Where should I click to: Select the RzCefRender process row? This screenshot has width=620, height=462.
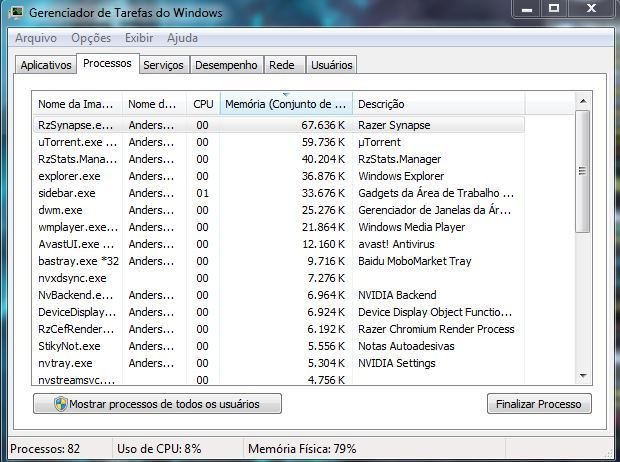click(x=278, y=329)
